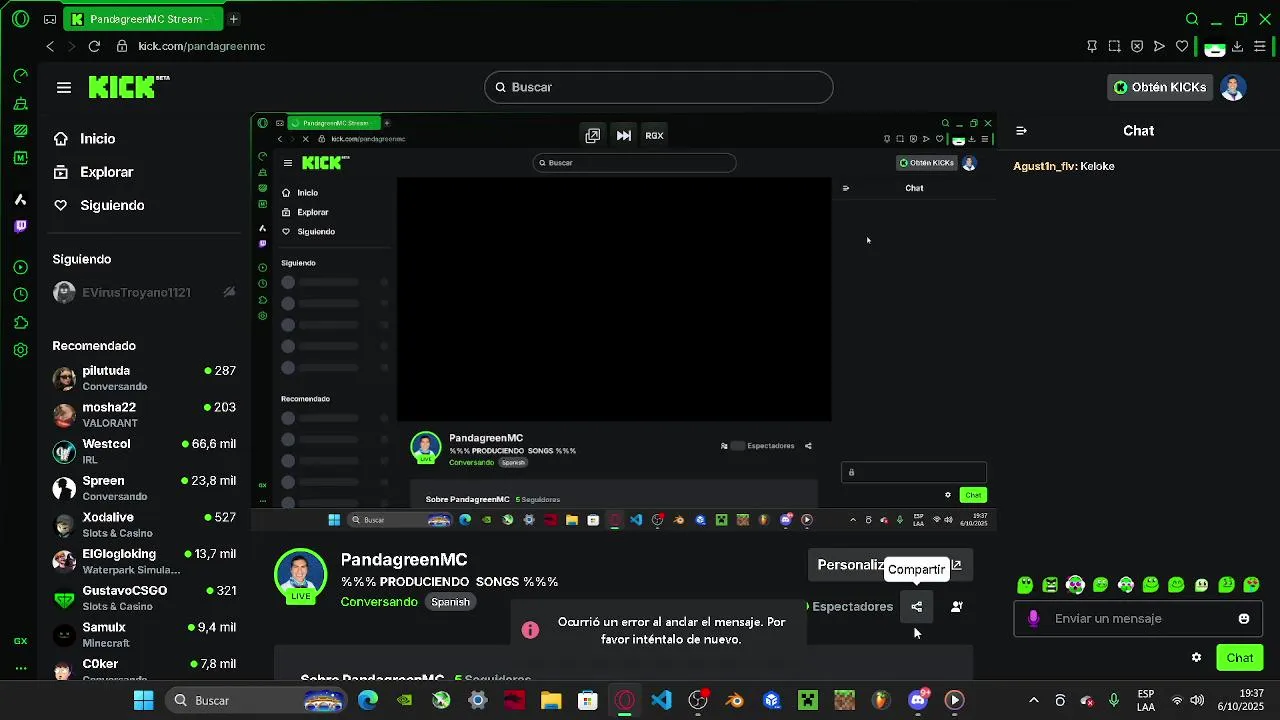
Task: Click the Share (Compartir) icon
Action: 916,606
